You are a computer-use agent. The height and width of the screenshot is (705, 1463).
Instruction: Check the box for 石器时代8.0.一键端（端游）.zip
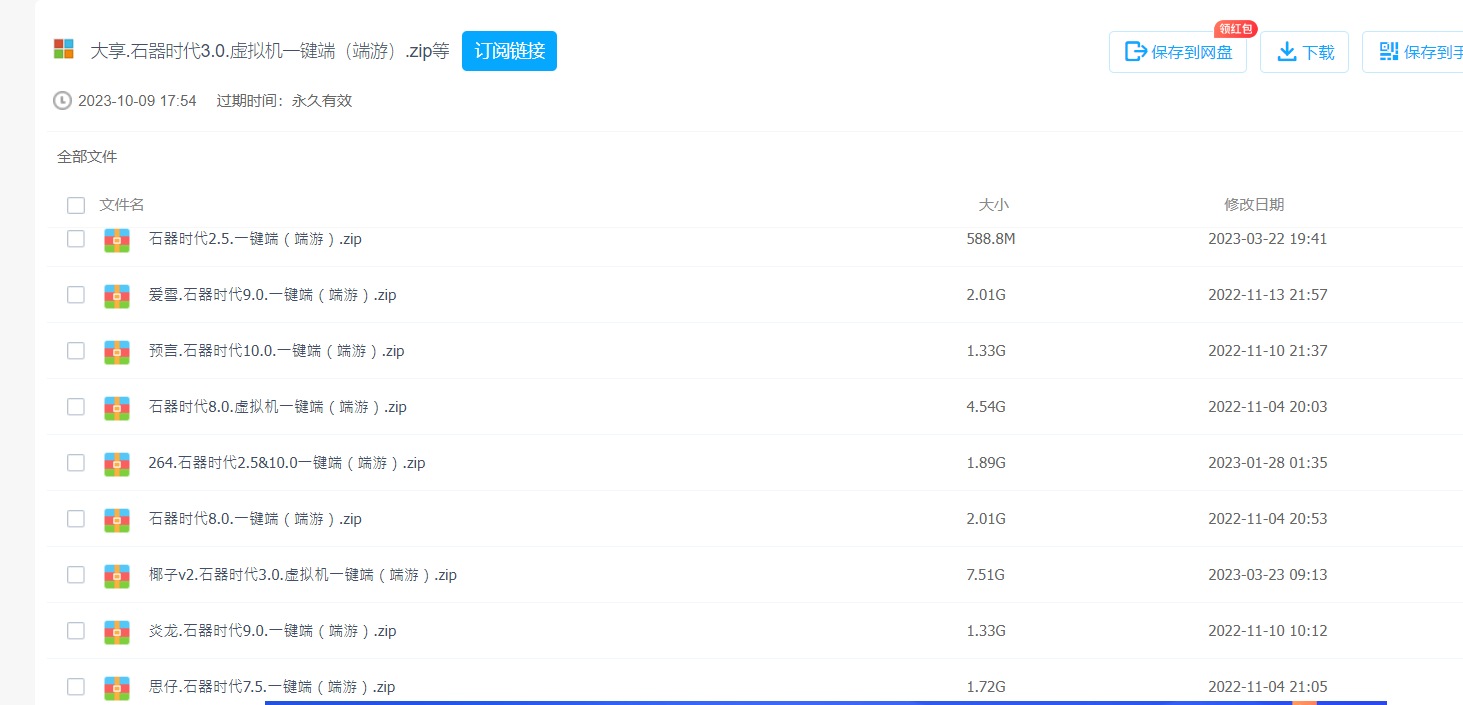(x=76, y=519)
